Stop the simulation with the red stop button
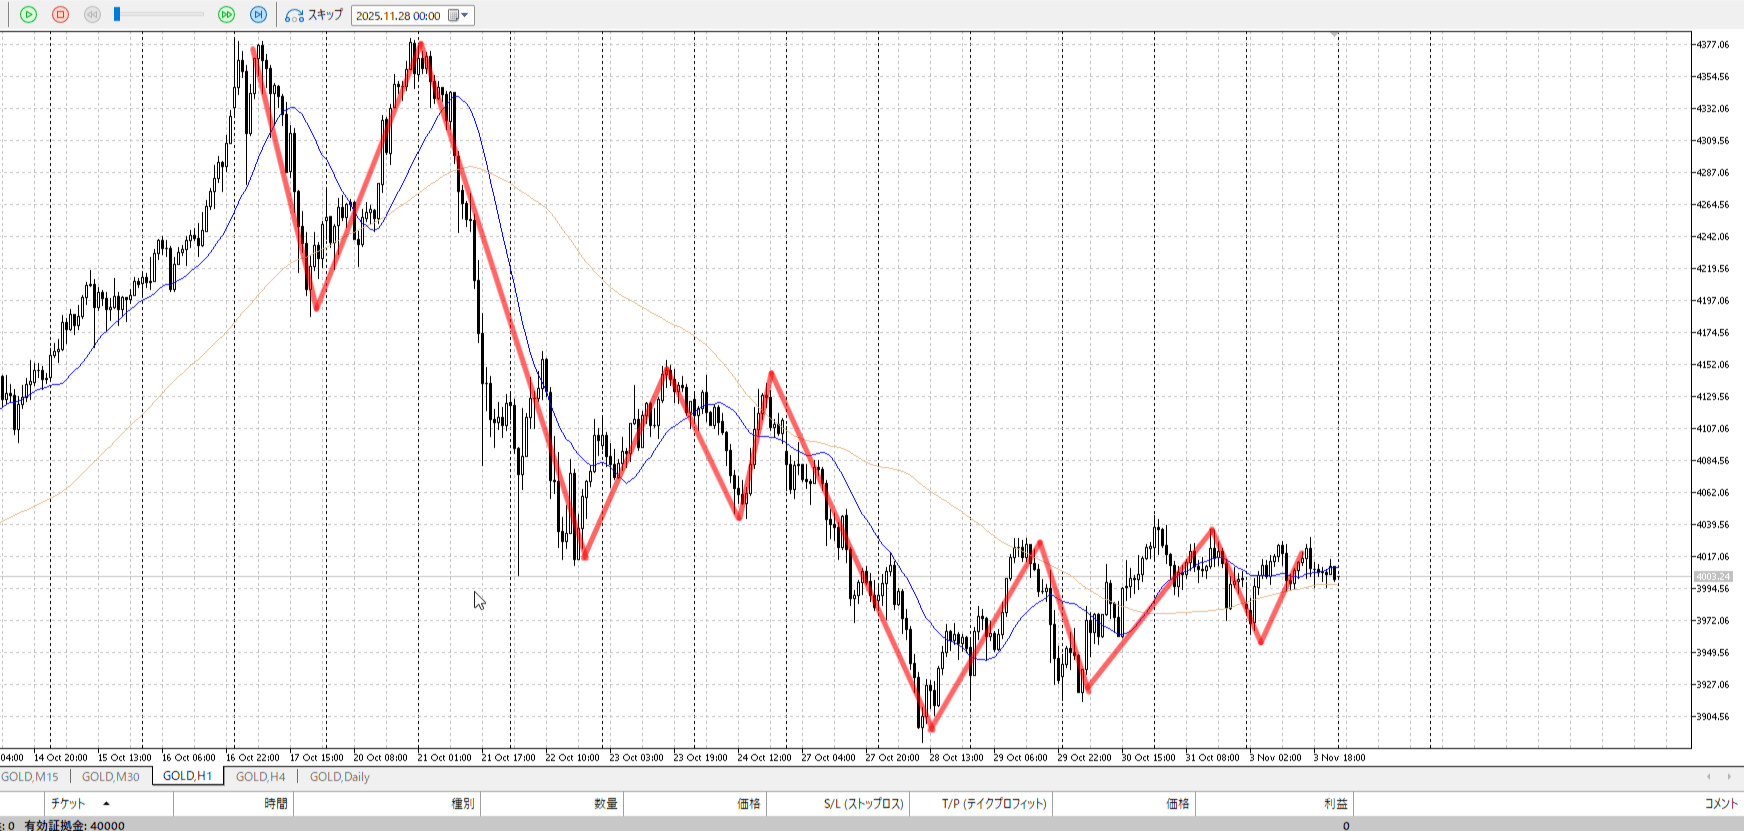This screenshot has width=1744, height=831. click(60, 15)
